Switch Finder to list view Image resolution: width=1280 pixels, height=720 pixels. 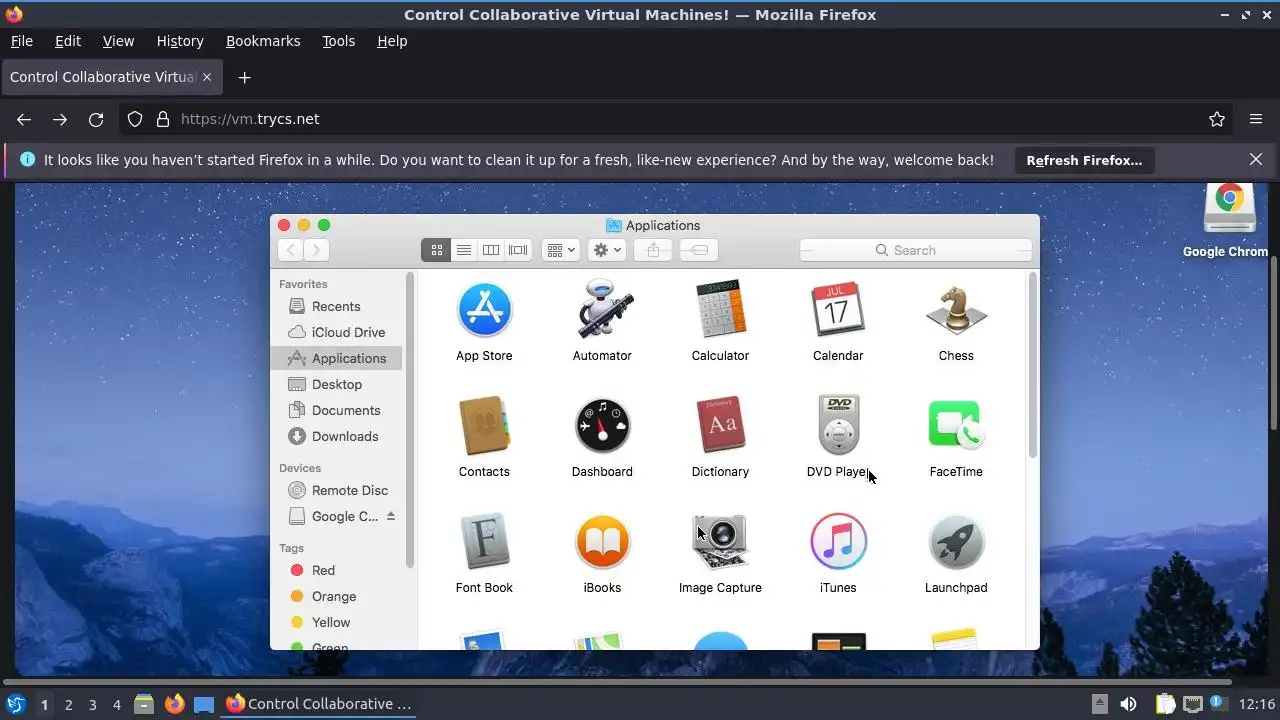pos(463,250)
